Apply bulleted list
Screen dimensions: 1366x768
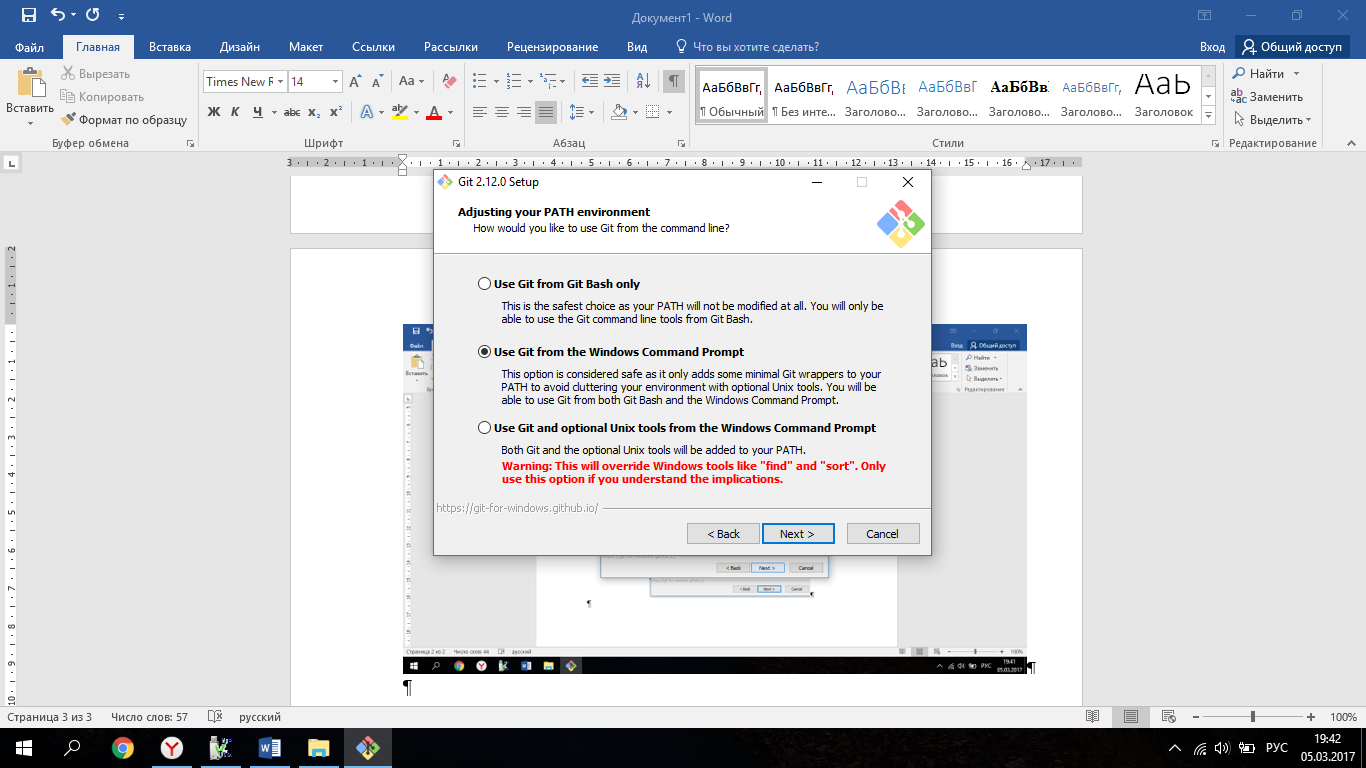[479, 82]
